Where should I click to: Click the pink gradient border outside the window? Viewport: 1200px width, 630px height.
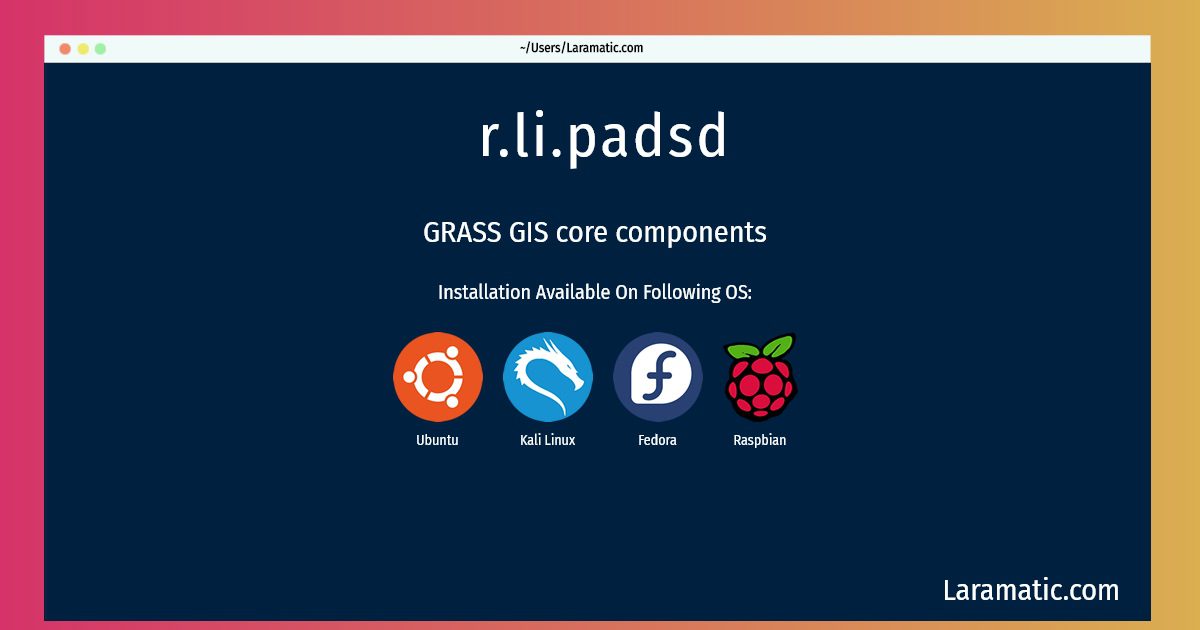20,315
